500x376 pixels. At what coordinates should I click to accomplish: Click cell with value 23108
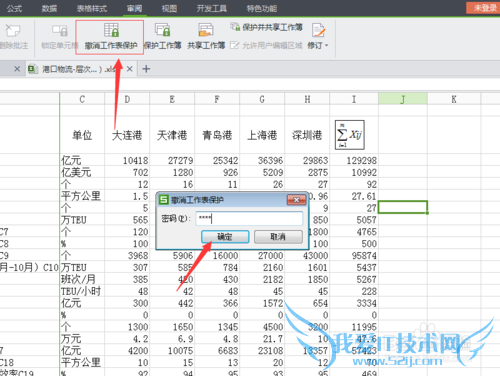(262, 351)
